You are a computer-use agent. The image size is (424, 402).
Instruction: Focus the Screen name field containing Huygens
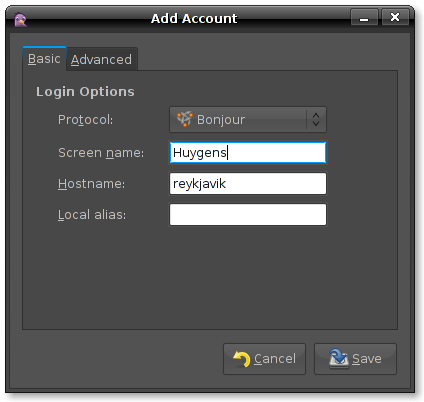248,153
